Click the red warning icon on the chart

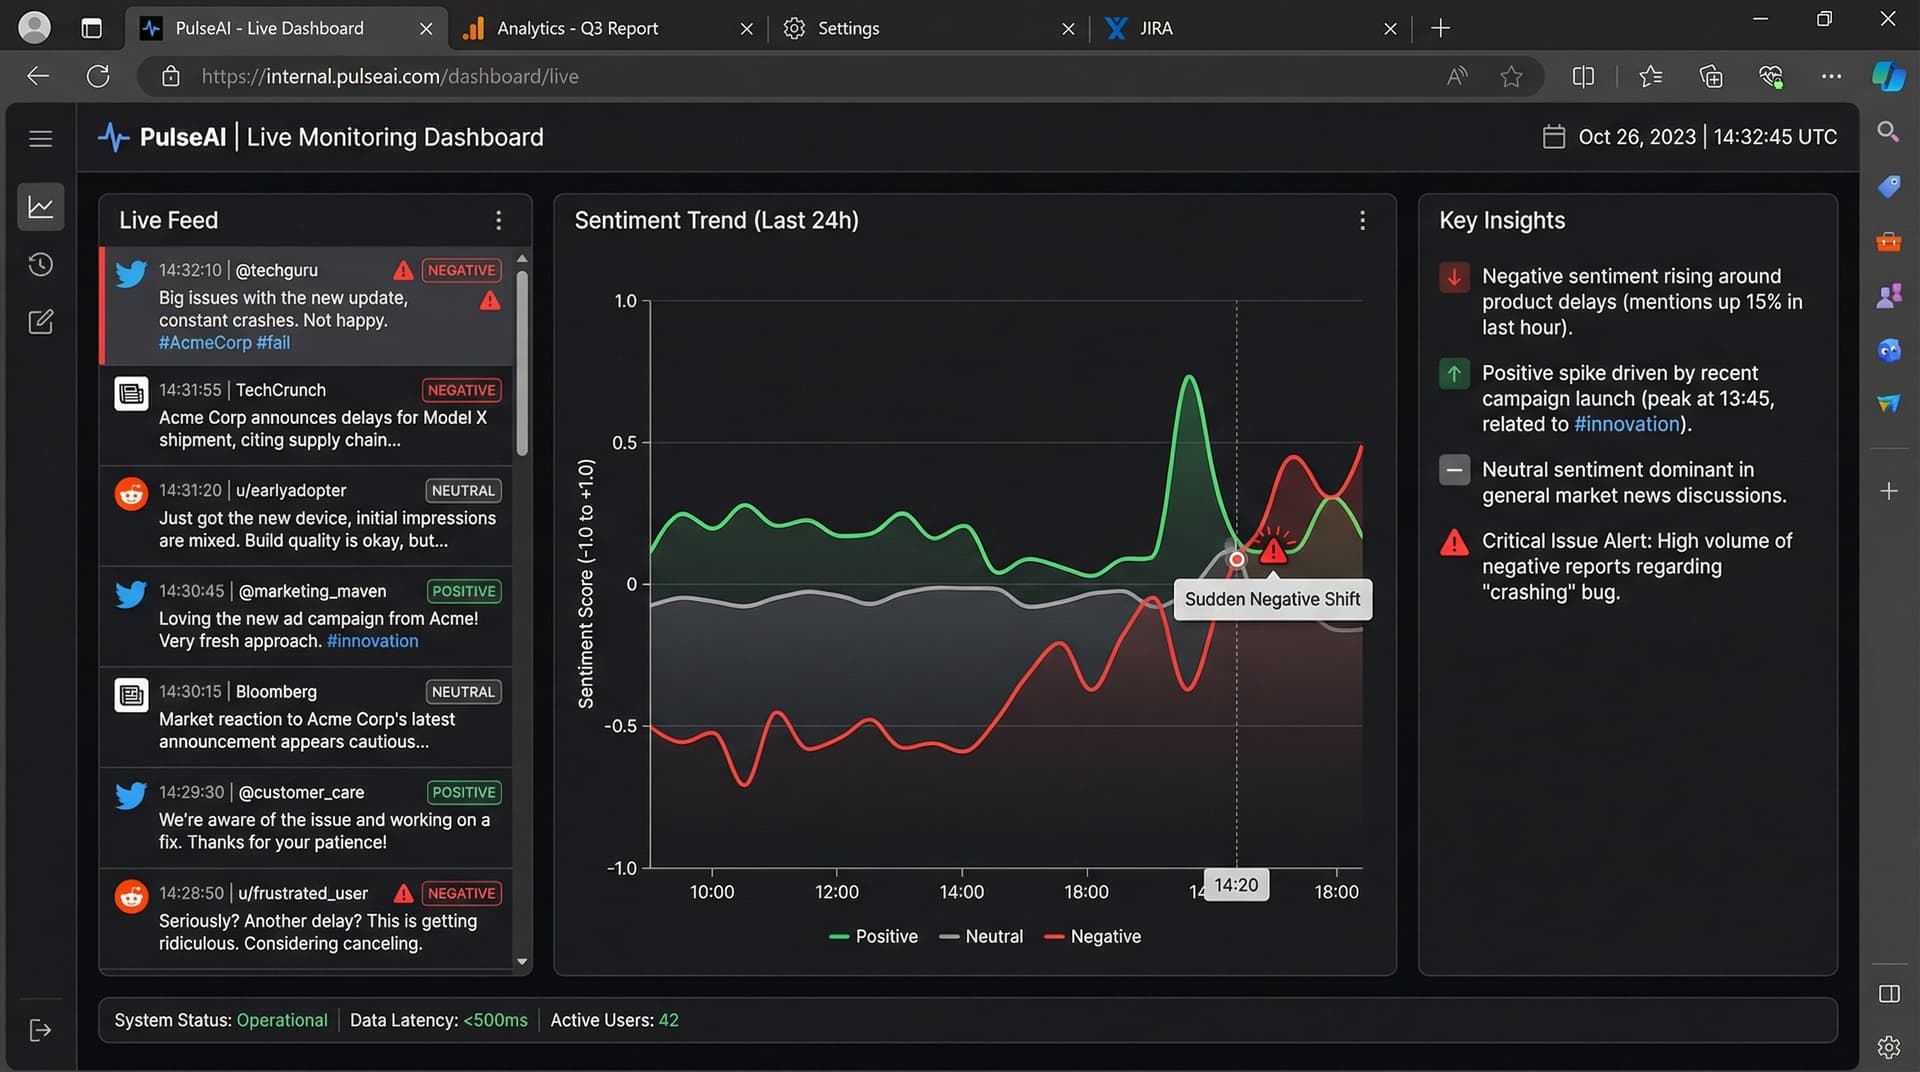coord(1273,550)
